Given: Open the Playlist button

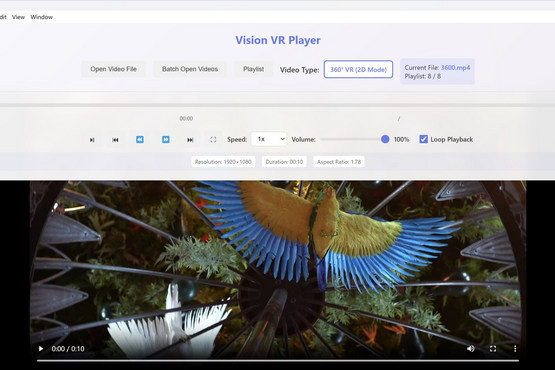Looking at the screenshot, I should click(x=253, y=69).
